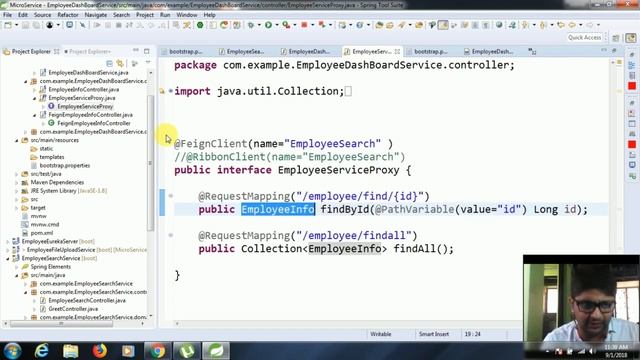Collapse EmployeeServiceProxy.java tree node
The height and width of the screenshot is (360, 640).
[35, 98]
